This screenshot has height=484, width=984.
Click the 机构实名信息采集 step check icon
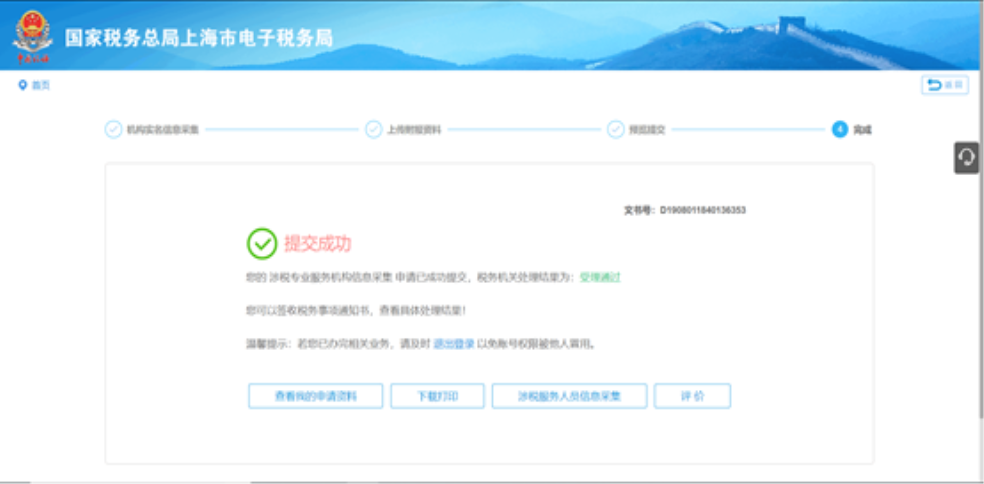pos(113,129)
